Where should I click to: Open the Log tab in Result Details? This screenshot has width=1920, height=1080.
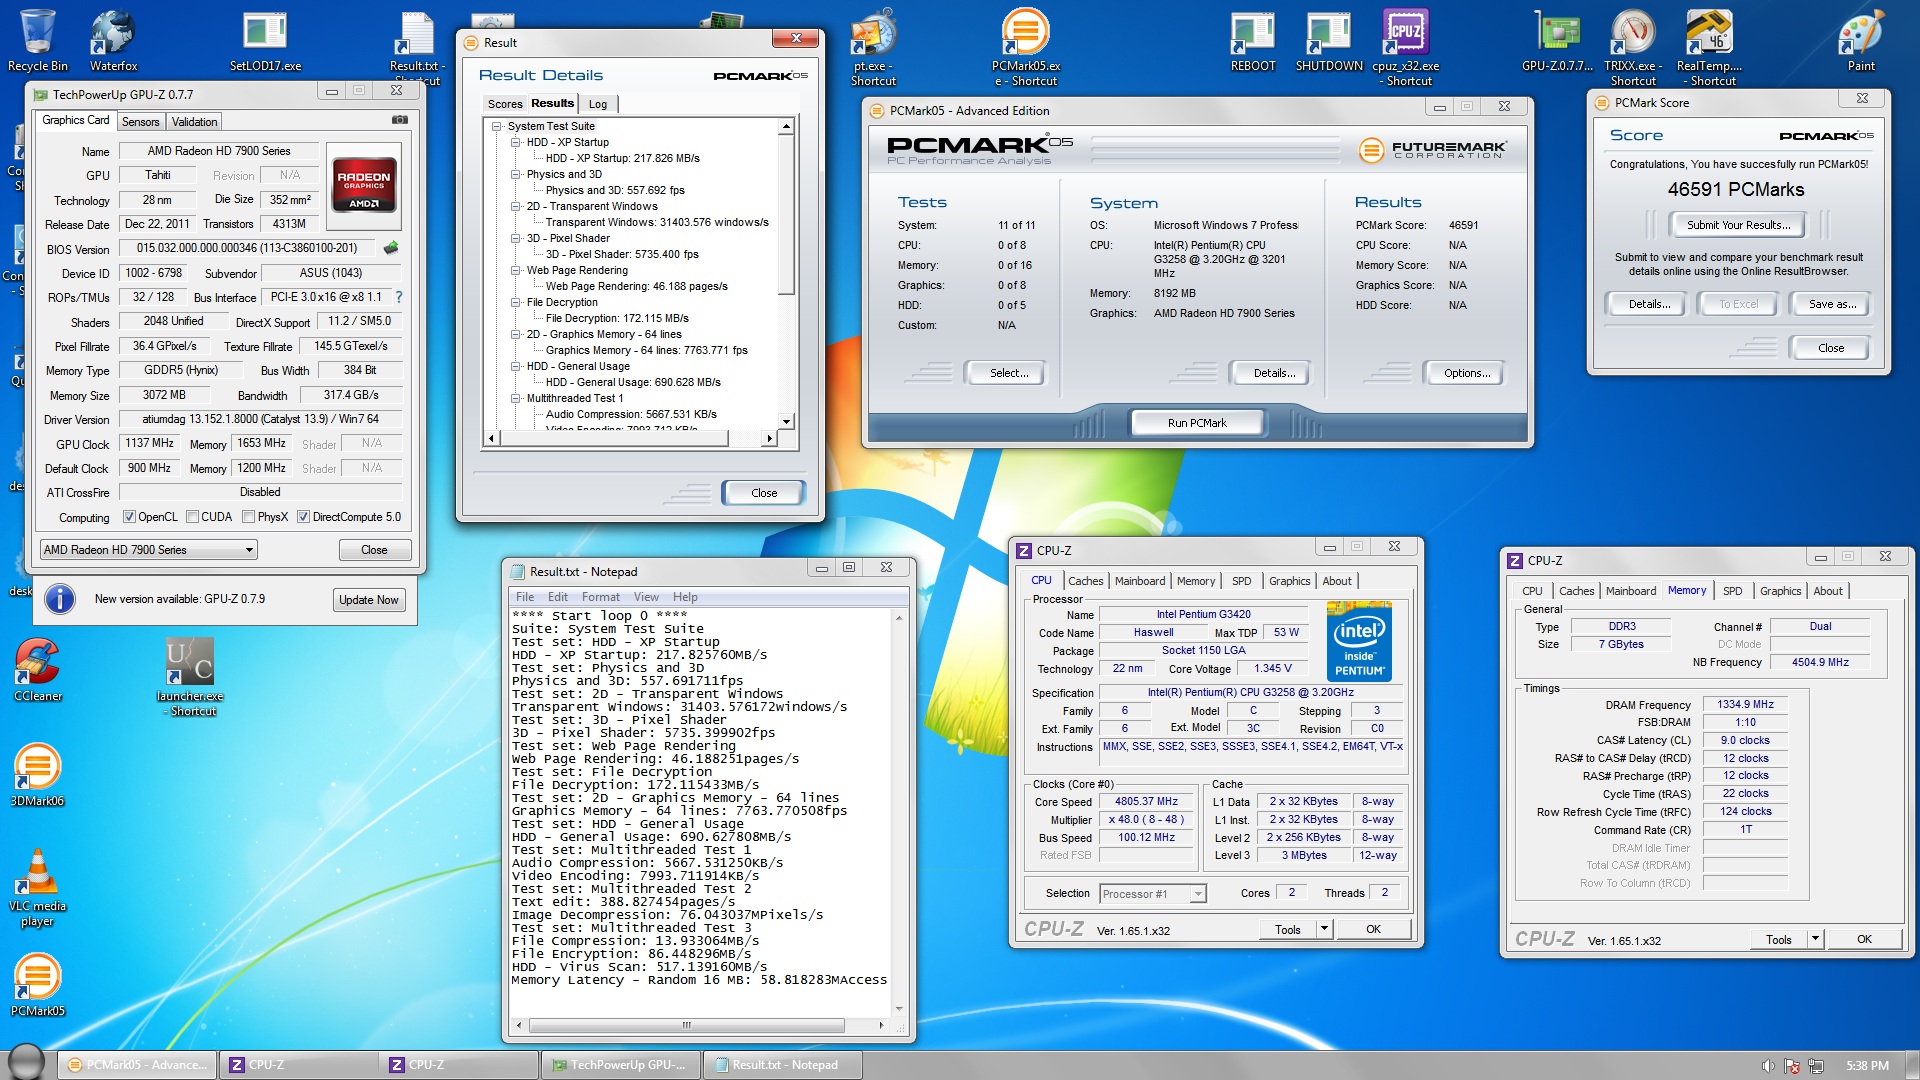click(x=598, y=104)
